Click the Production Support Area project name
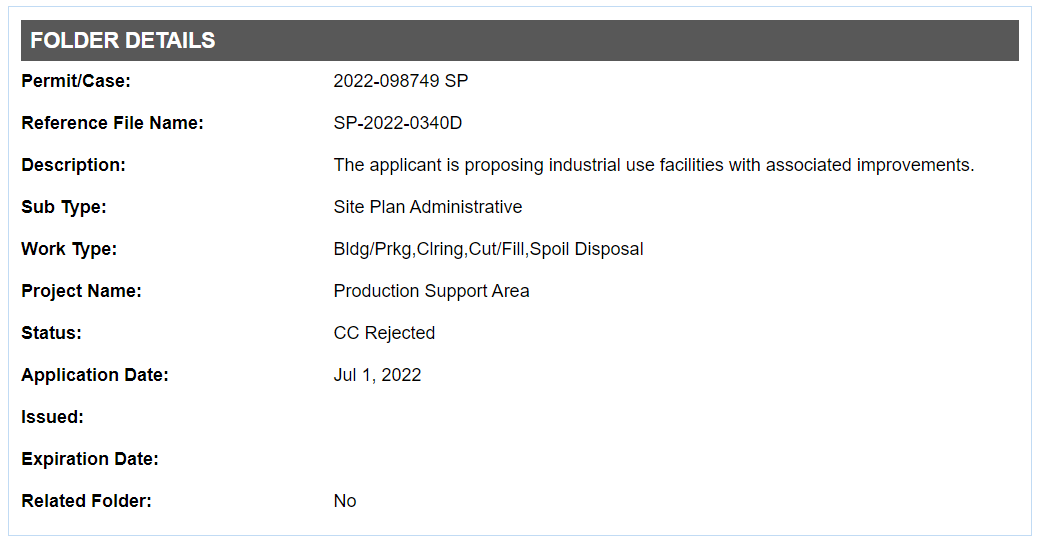The width and height of the screenshot is (1041, 550). point(431,291)
